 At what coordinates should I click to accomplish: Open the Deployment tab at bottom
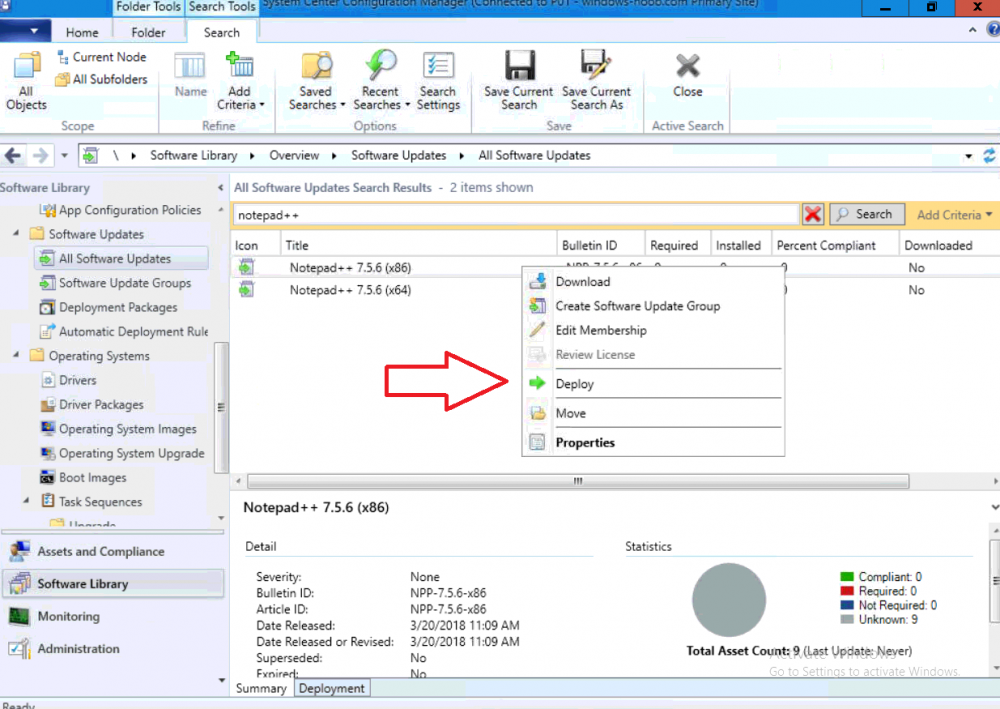tap(332, 689)
